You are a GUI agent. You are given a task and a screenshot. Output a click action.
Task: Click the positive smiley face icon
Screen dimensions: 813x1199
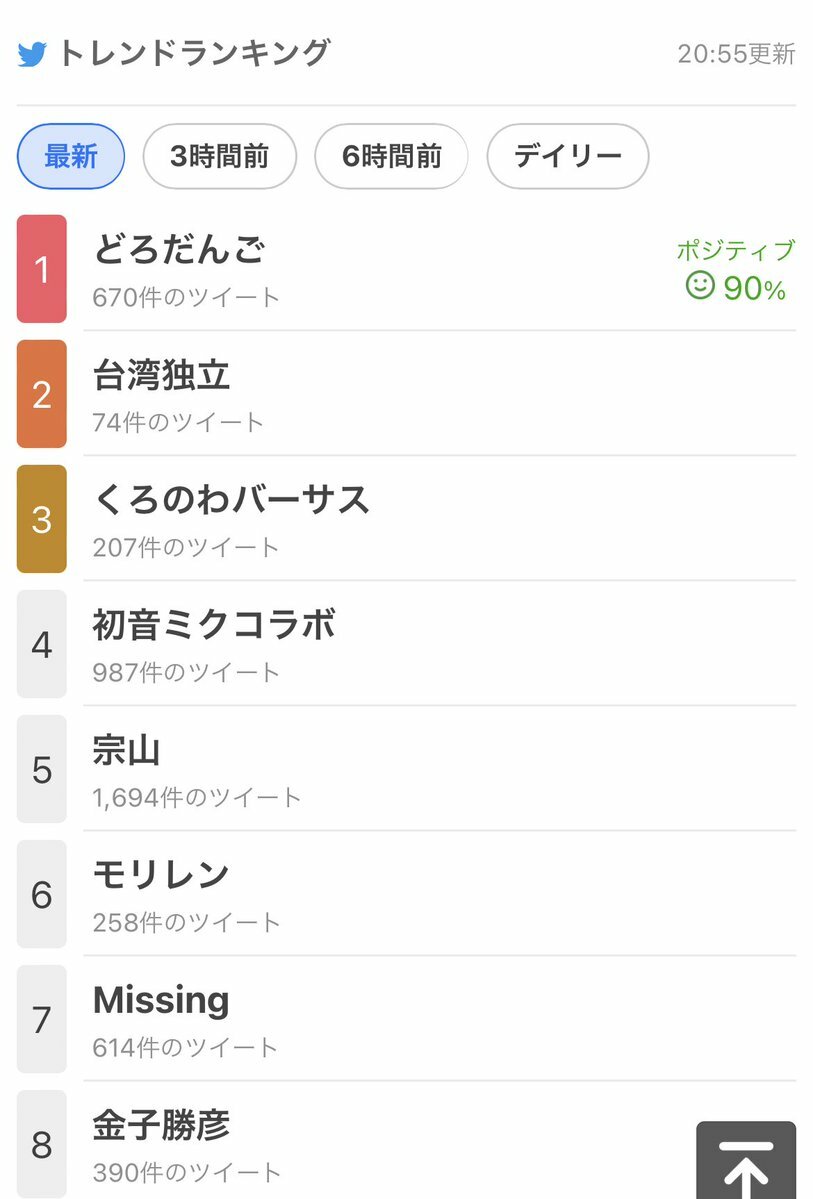tap(700, 286)
